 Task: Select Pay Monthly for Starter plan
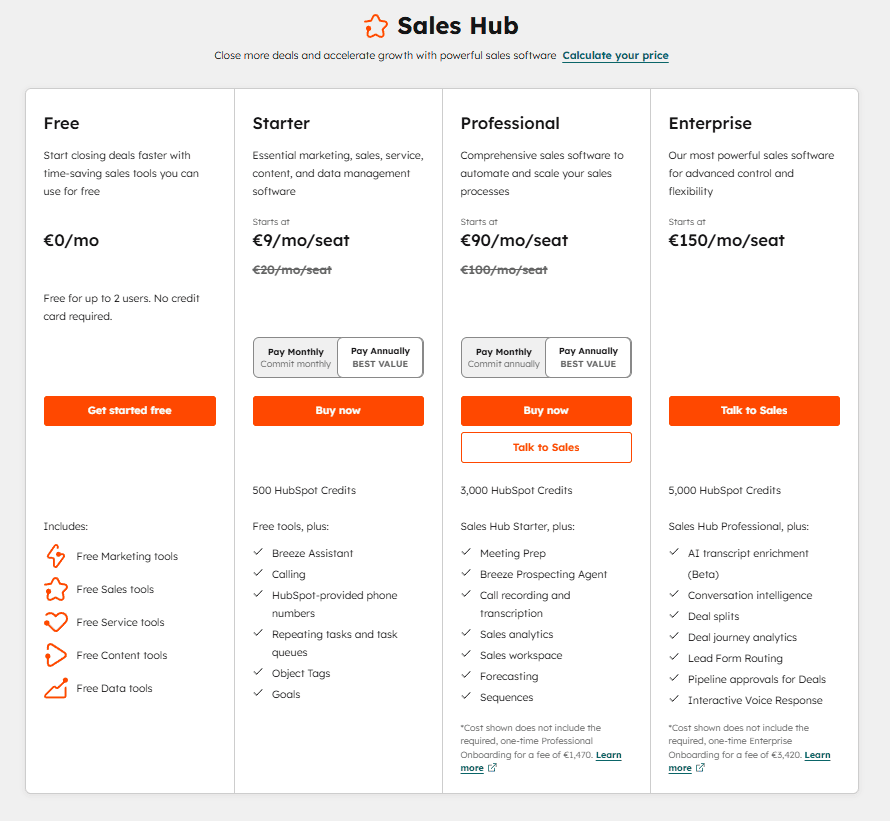[x=296, y=358]
